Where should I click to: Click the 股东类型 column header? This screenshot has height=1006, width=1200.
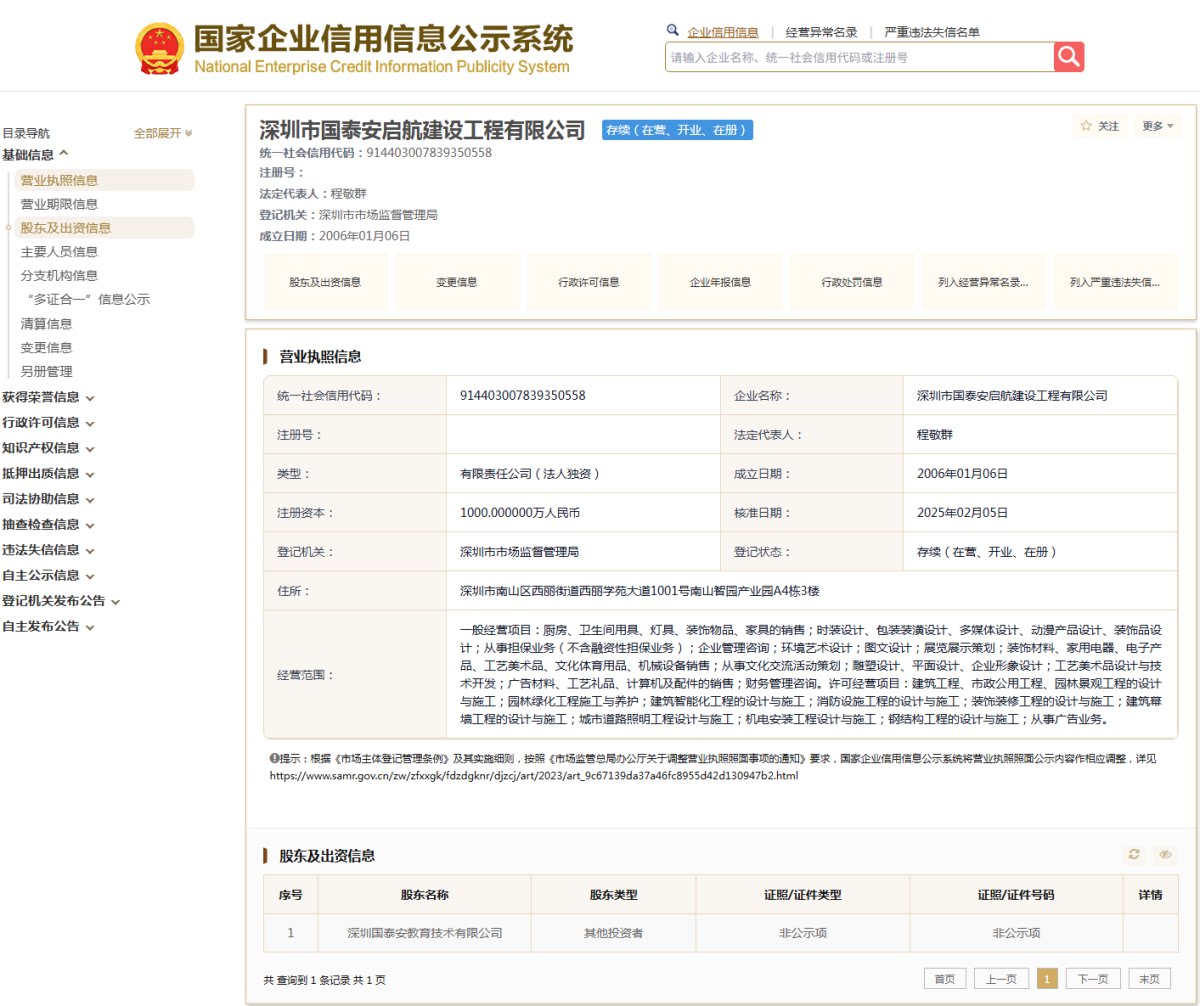[614, 895]
